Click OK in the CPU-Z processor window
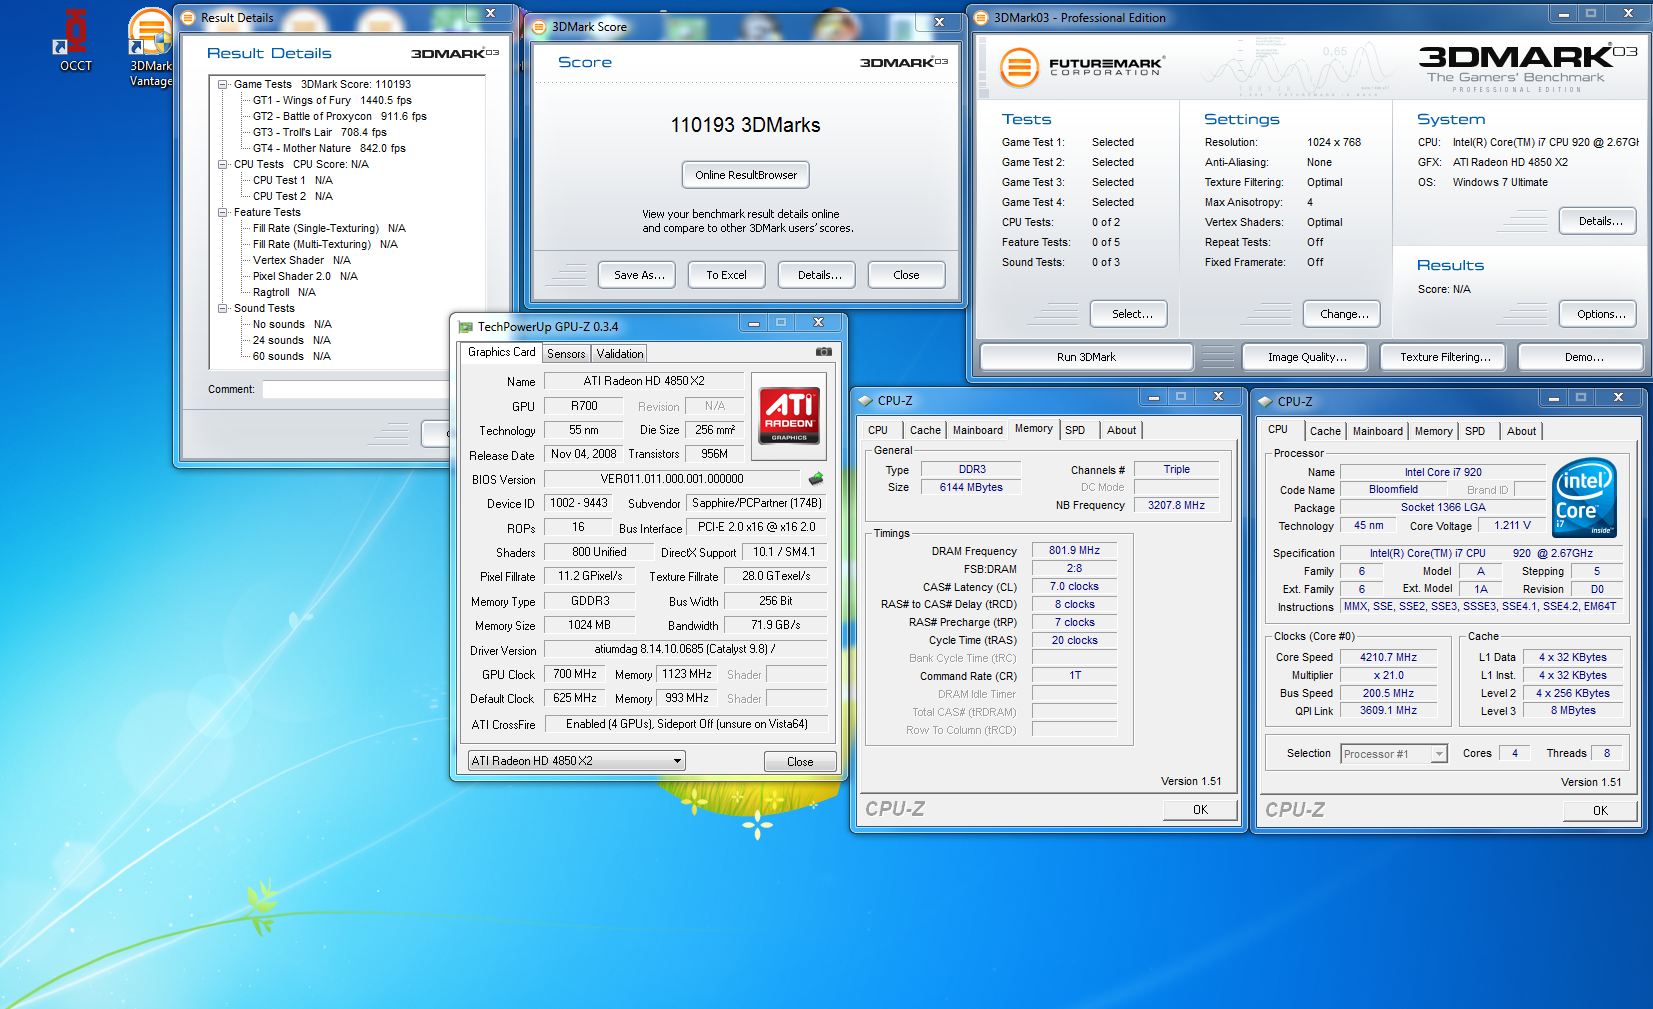Image resolution: width=1653 pixels, height=1009 pixels. [x=1600, y=811]
